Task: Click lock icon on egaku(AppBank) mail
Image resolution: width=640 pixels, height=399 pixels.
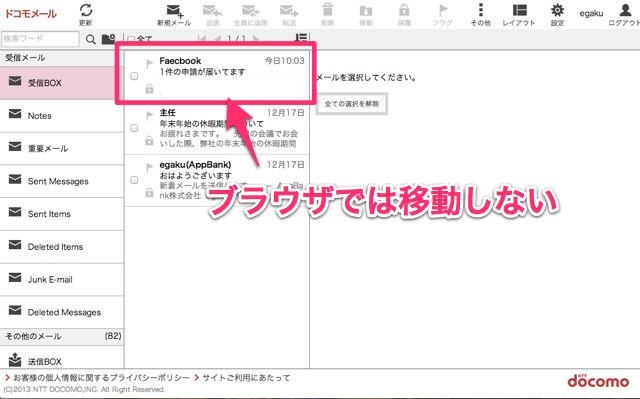Action: tap(149, 193)
